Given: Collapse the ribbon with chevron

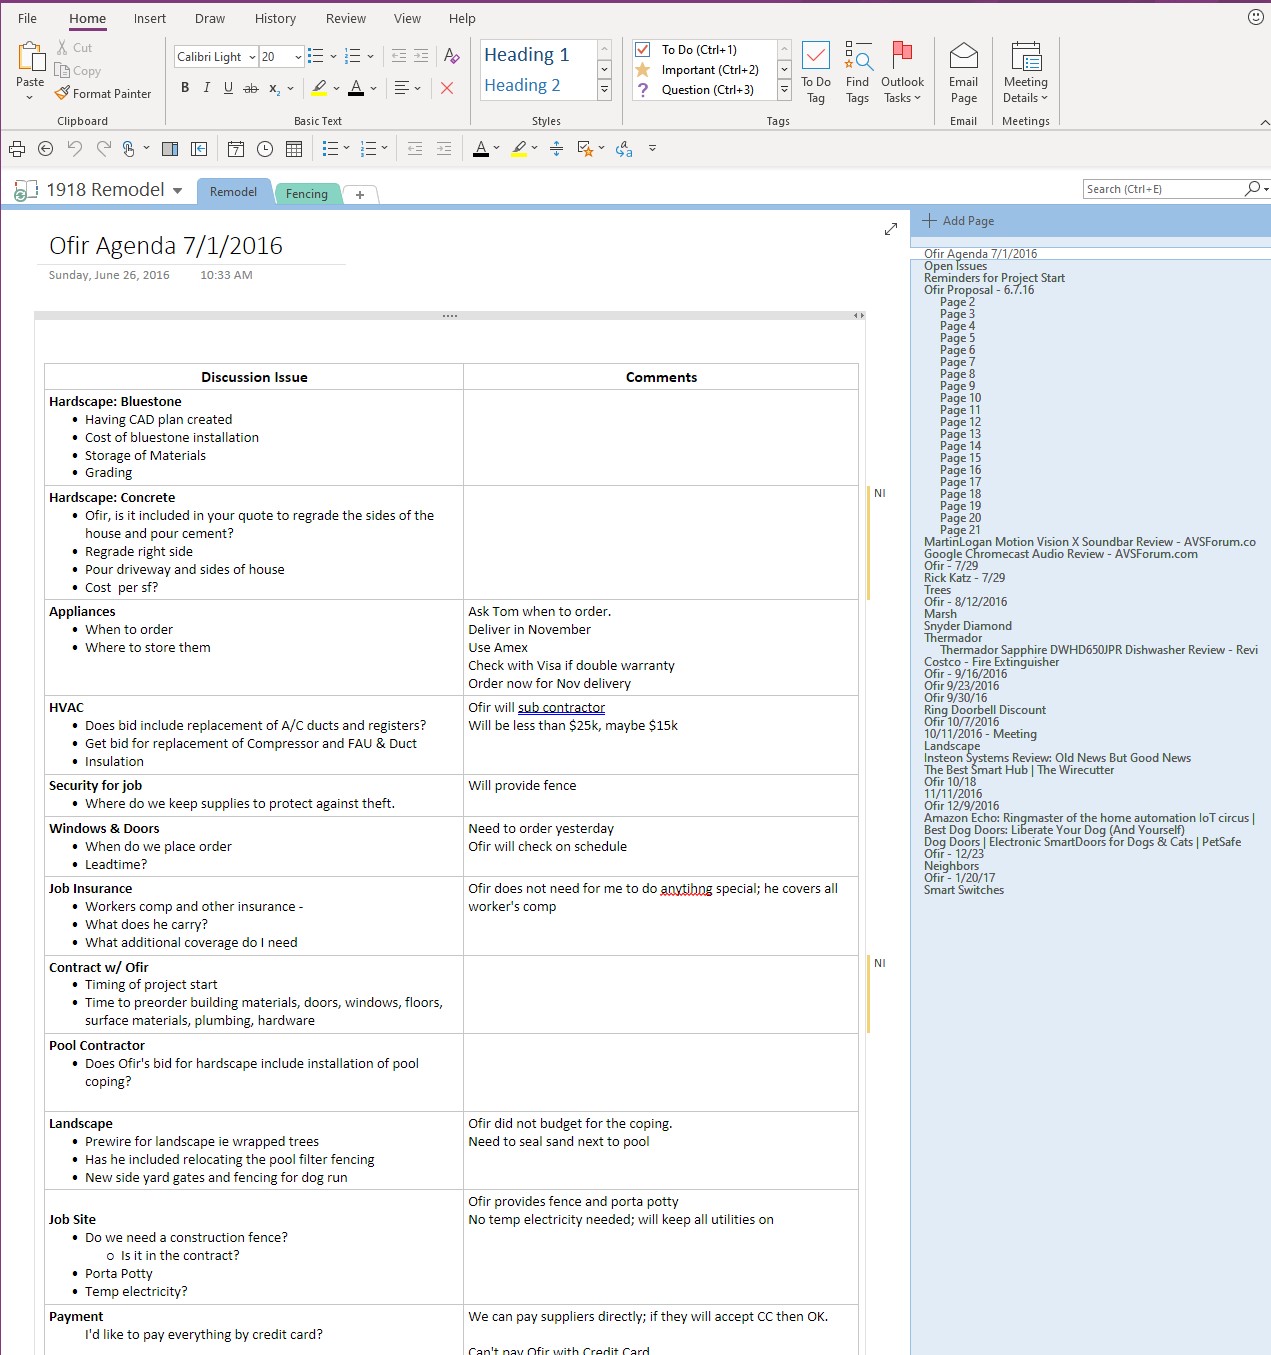Looking at the screenshot, I should pyautogui.click(x=1264, y=122).
